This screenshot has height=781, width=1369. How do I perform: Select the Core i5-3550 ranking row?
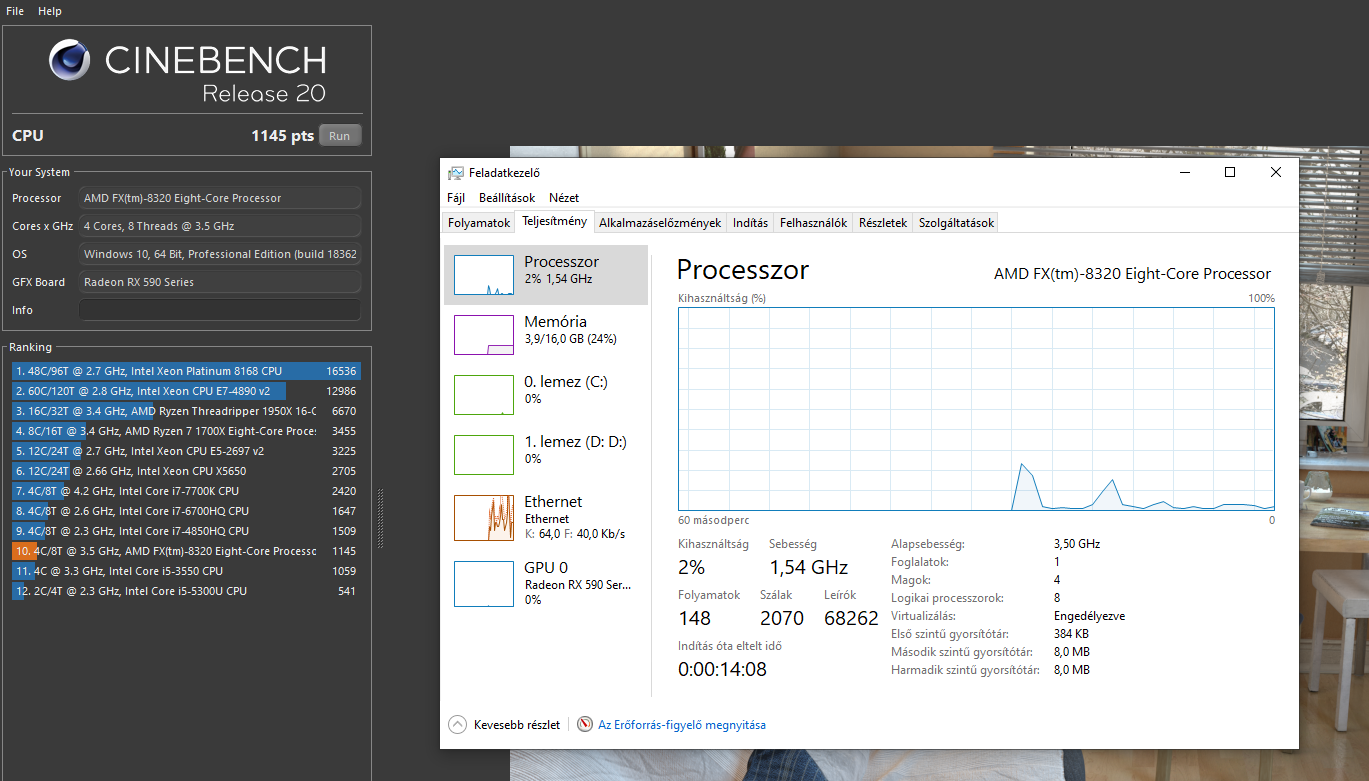[186, 571]
